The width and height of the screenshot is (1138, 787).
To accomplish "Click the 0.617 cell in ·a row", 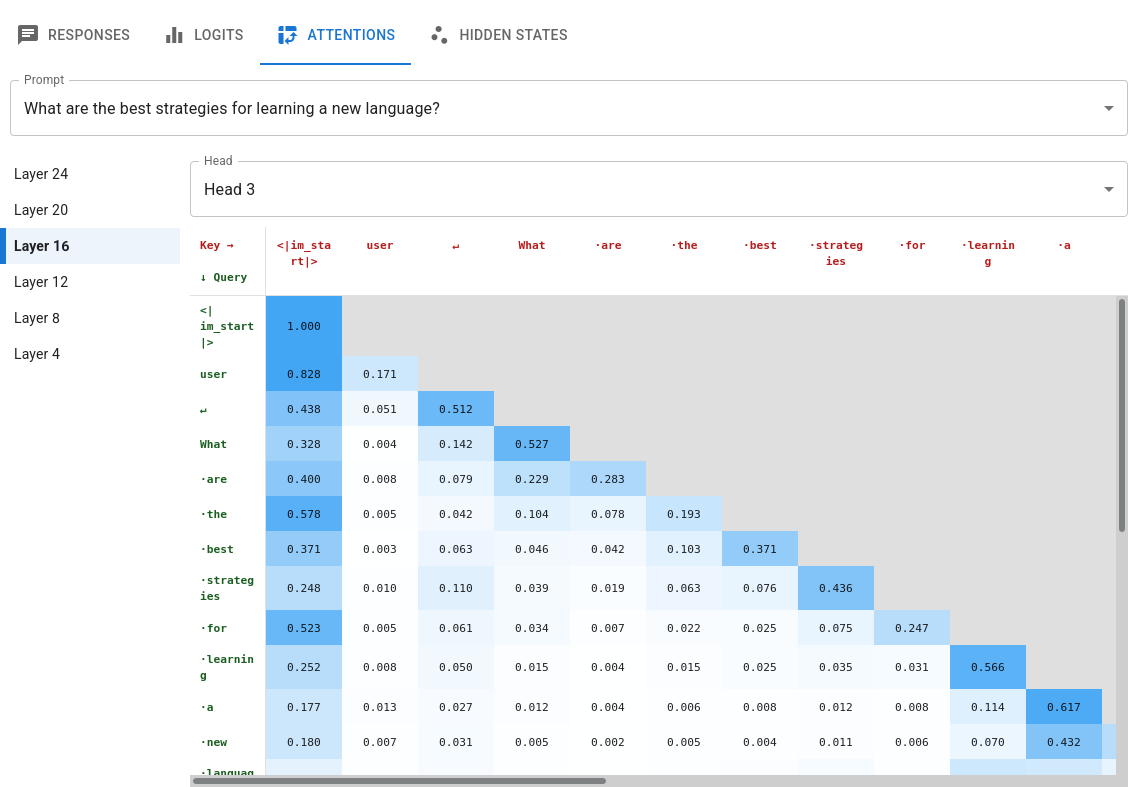I will tap(1064, 706).
